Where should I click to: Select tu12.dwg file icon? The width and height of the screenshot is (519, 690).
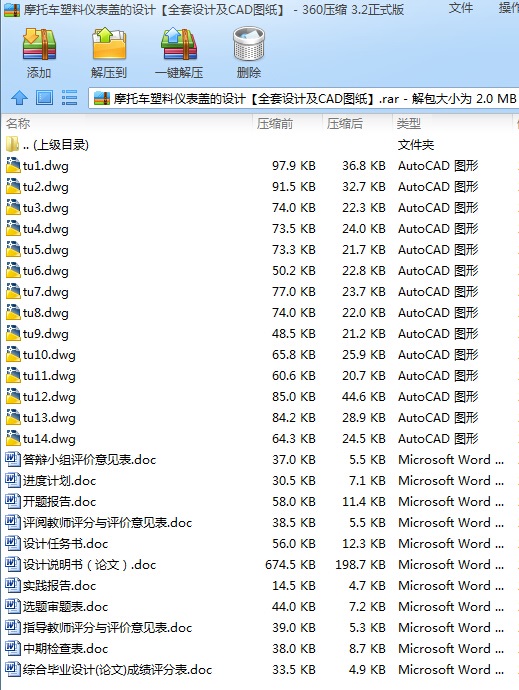[13, 396]
